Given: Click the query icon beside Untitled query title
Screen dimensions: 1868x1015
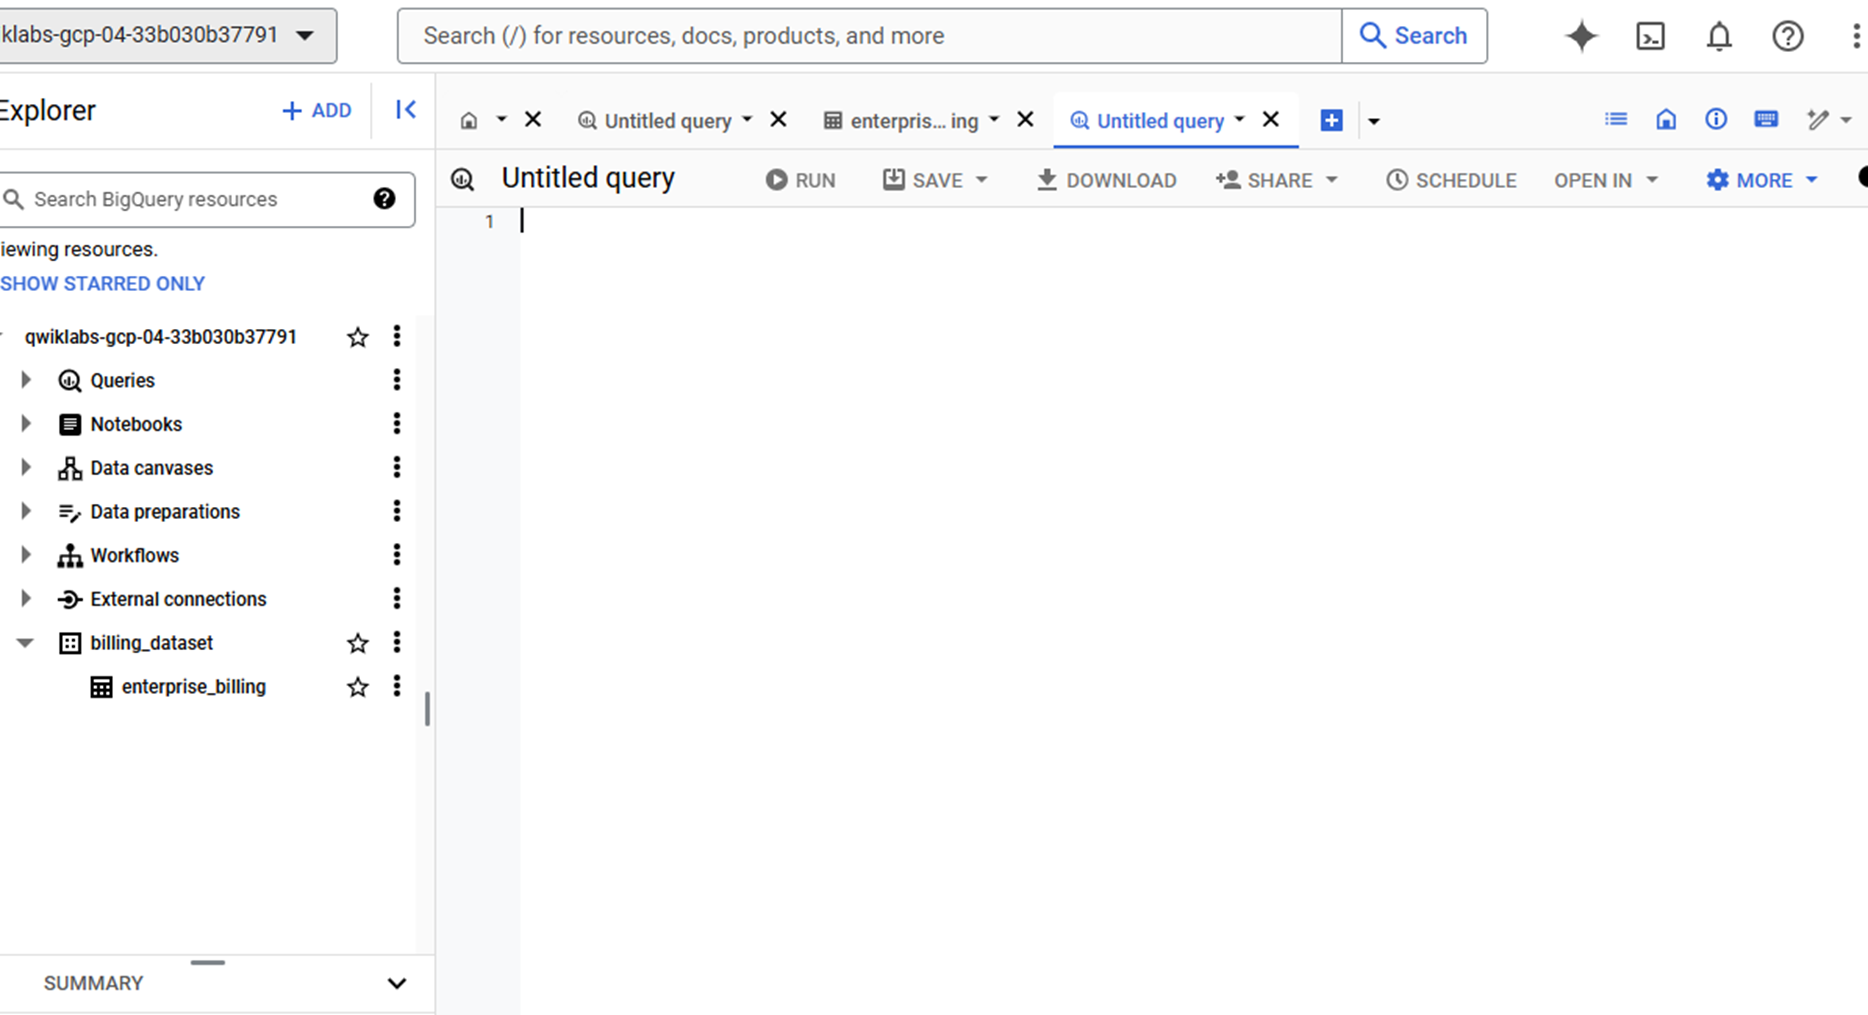Looking at the screenshot, I should [x=462, y=180].
